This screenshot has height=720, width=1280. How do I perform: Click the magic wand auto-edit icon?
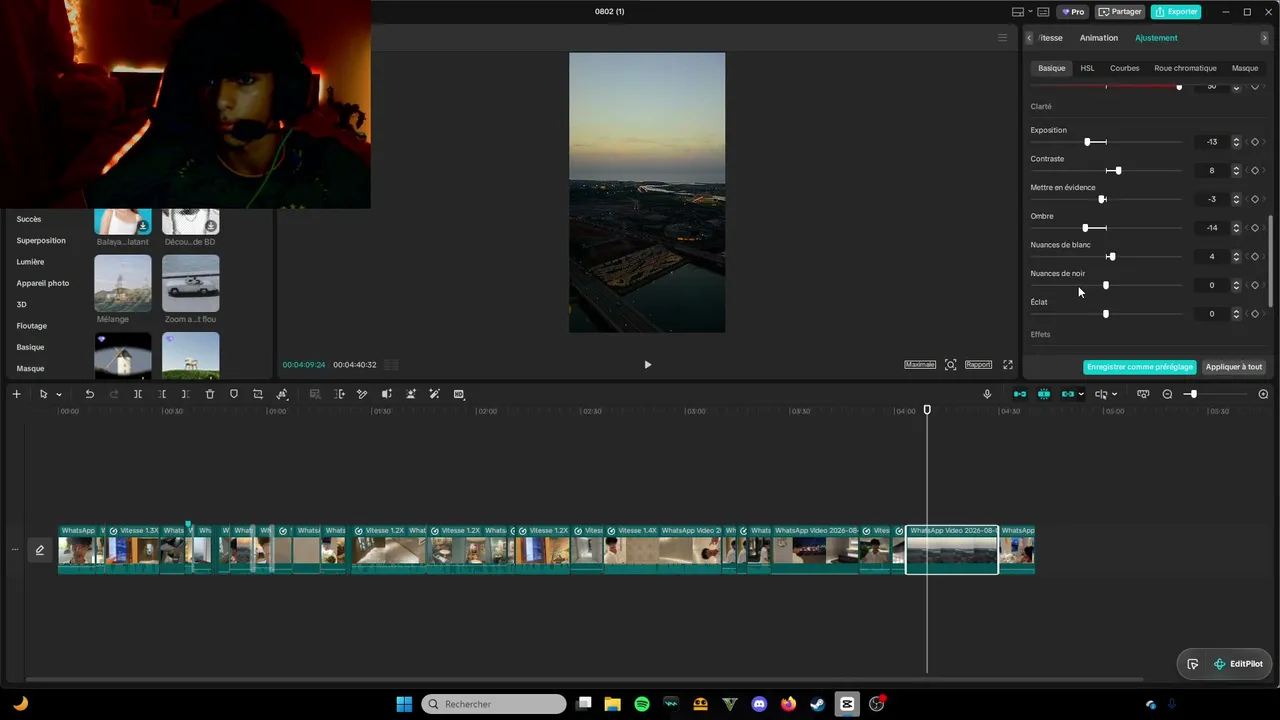coord(435,394)
